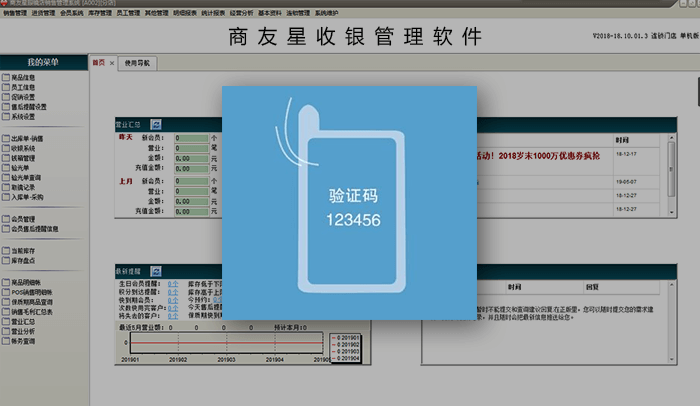This screenshot has height=406, width=700.
Task: Open the 库存管理 menu
Action: point(100,13)
